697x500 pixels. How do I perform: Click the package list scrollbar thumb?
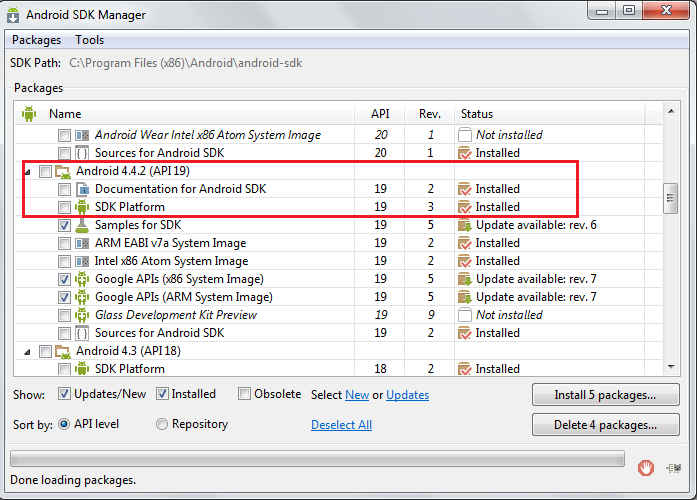click(x=670, y=199)
